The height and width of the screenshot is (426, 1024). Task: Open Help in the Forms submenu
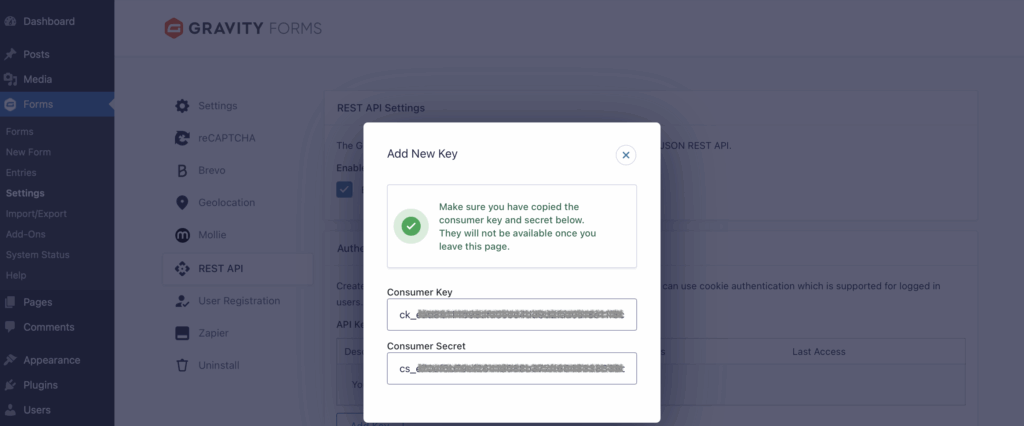coord(16,275)
